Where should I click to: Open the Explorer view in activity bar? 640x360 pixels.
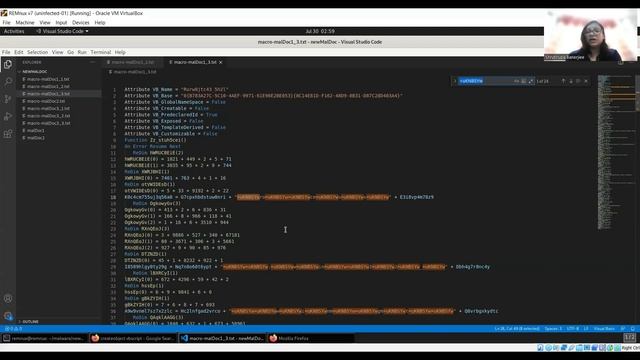click(x=8, y=64)
